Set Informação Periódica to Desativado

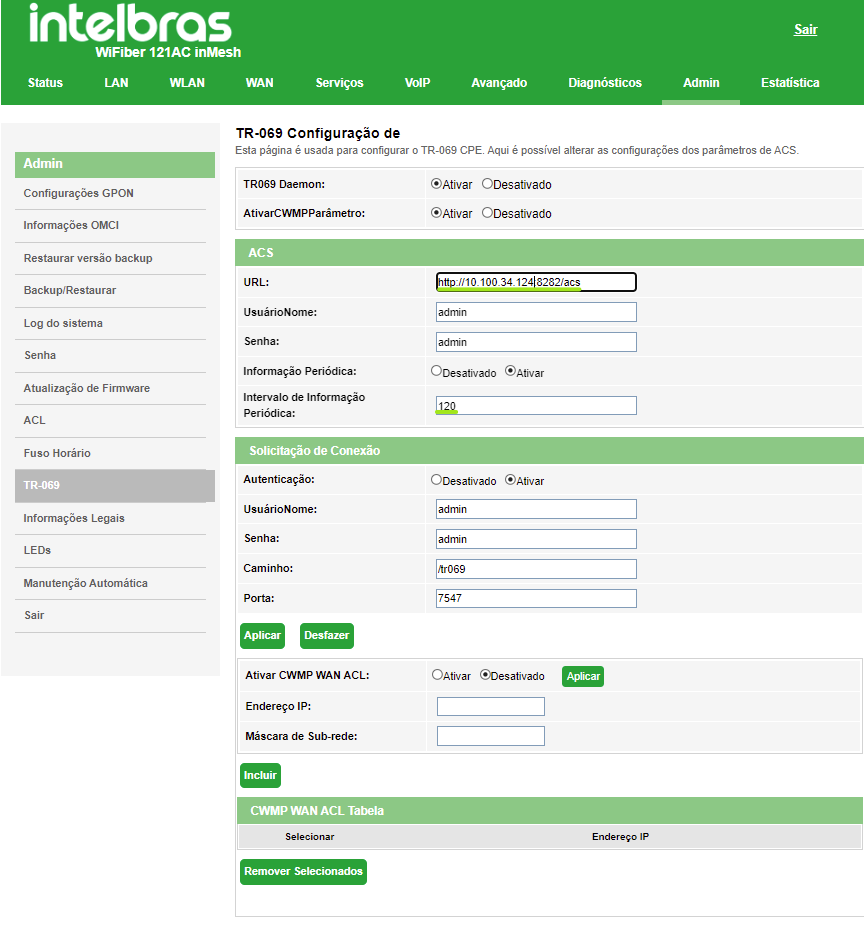(x=436, y=371)
